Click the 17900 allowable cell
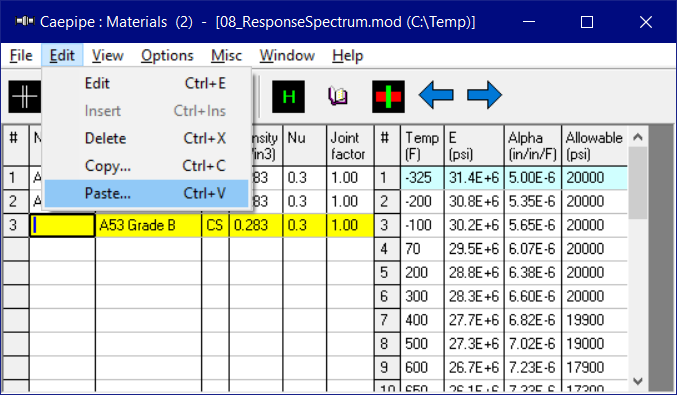The height and width of the screenshot is (395, 677). pyautogui.click(x=595, y=368)
